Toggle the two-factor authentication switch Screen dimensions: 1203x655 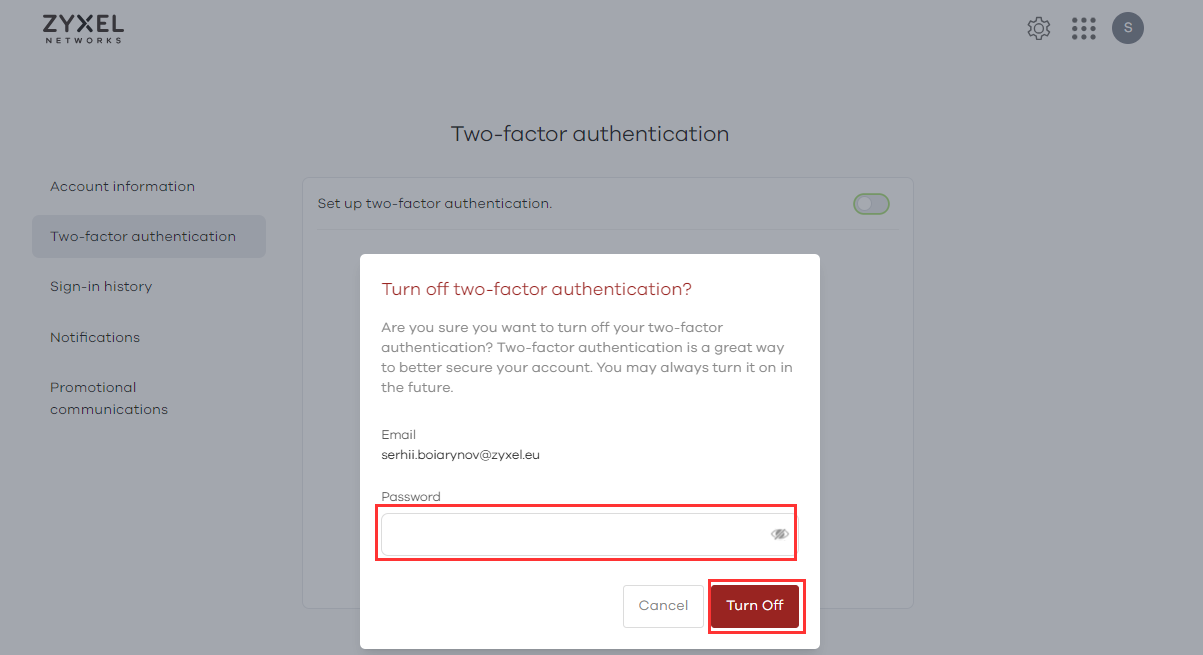pos(871,204)
